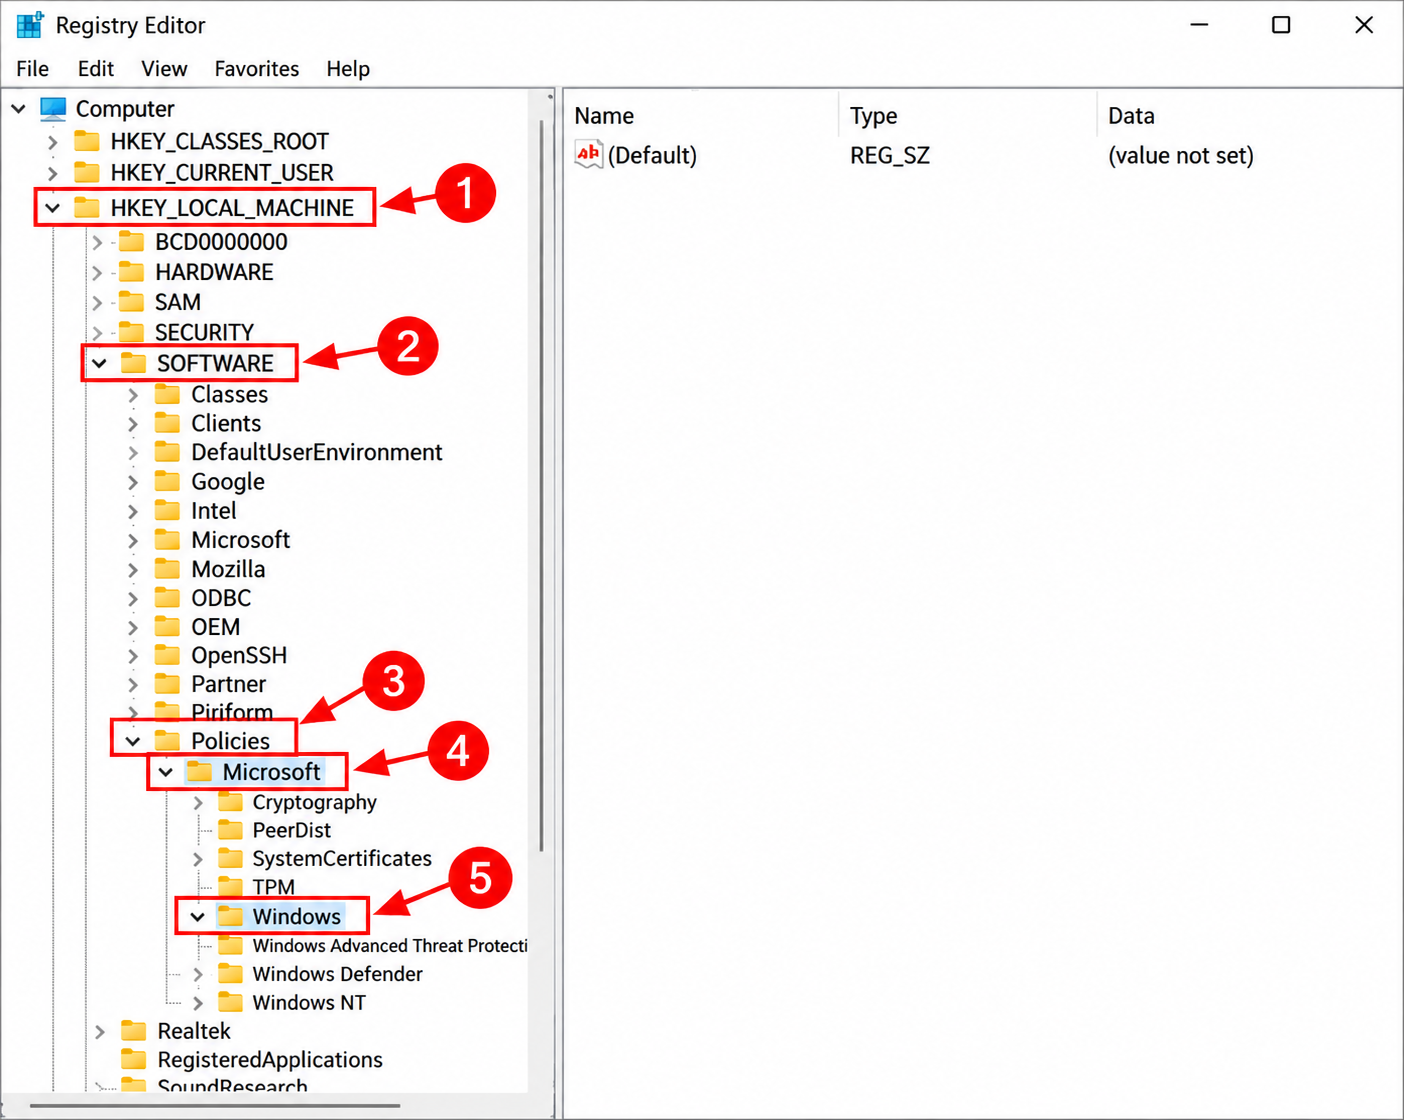Click the Registry Editor icon in the title bar
The image size is (1404, 1120).
pyautogui.click(x=29, y=25)
